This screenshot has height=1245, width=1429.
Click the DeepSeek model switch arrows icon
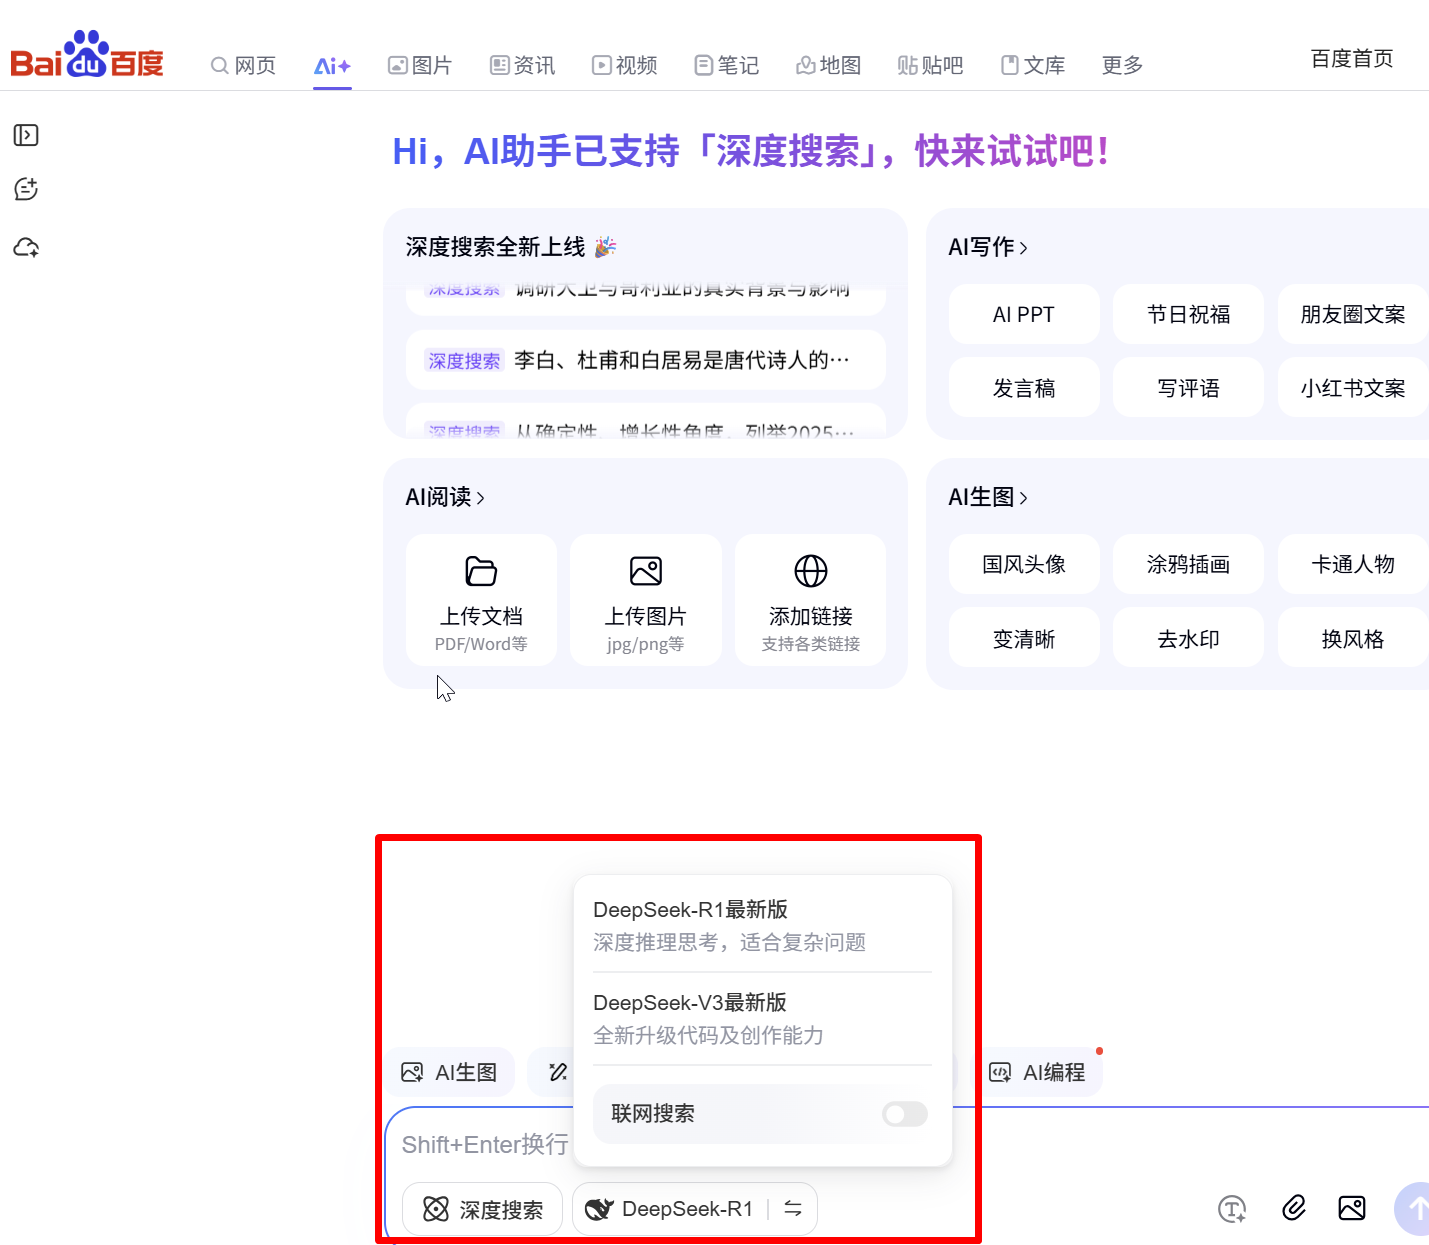pyautogui.click(x=793, y=1209)
